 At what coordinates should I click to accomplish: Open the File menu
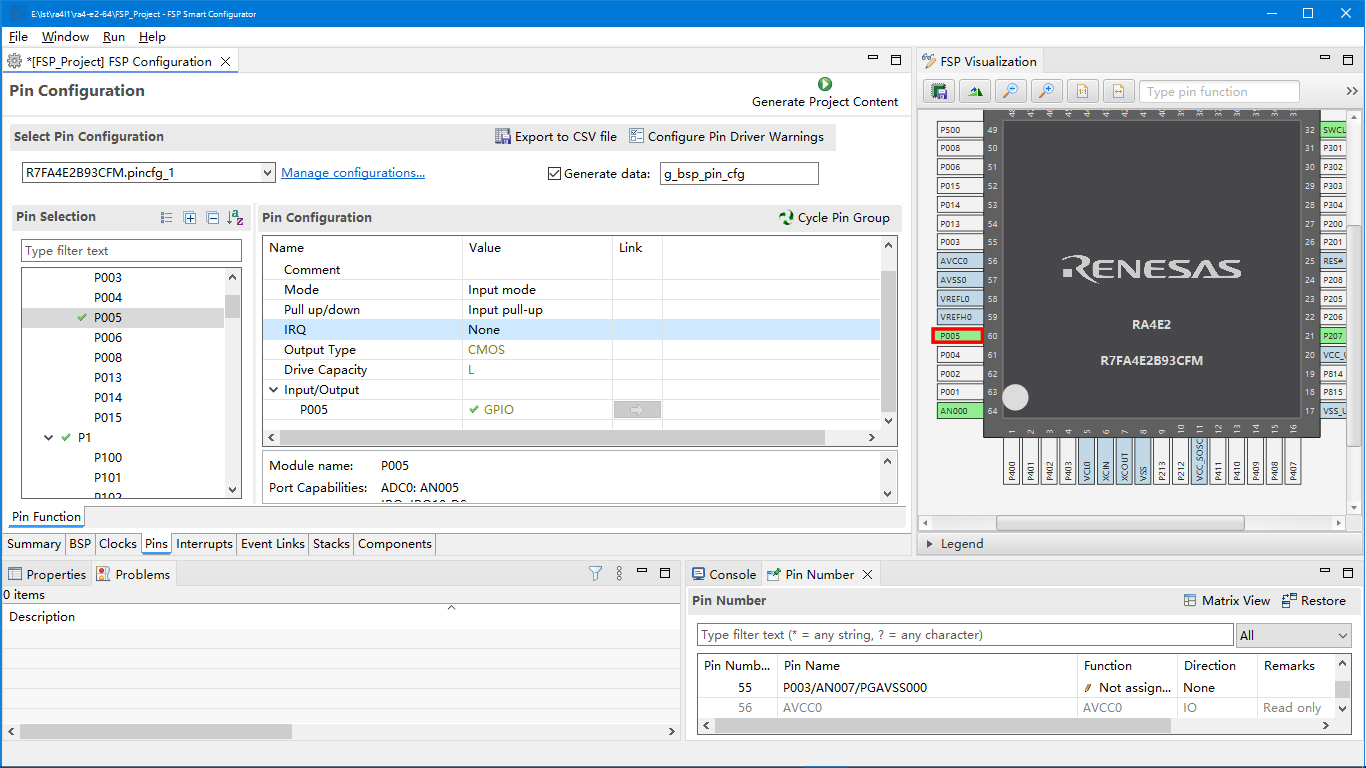click(x=18, y=37)
